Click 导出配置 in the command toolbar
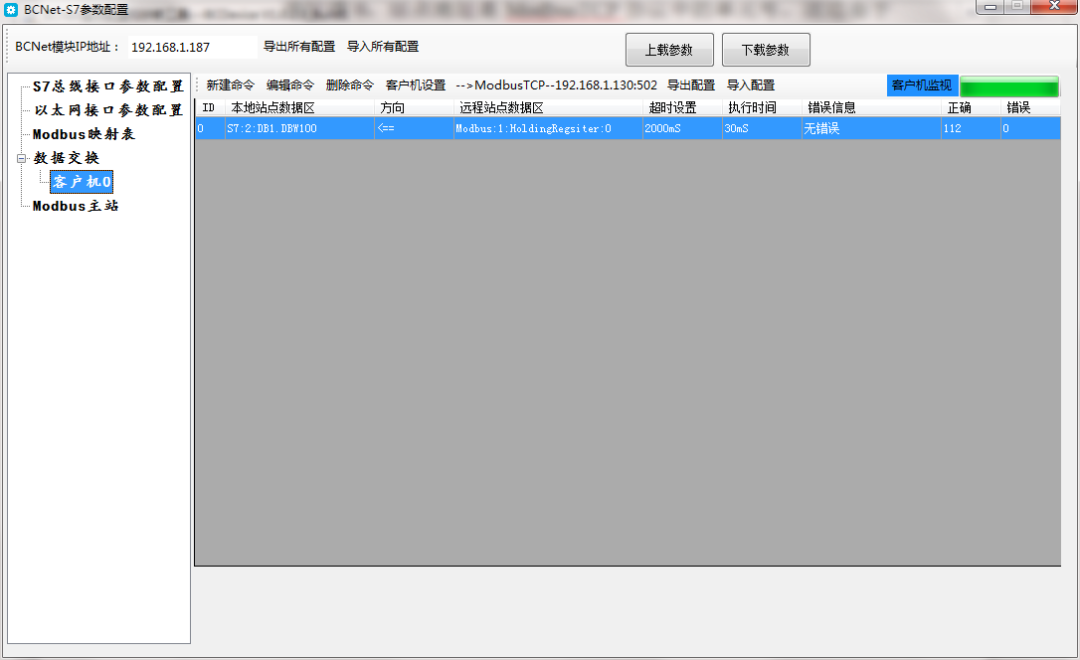The height and width of the screenshot is (660, 1080). tap(691, 86)
